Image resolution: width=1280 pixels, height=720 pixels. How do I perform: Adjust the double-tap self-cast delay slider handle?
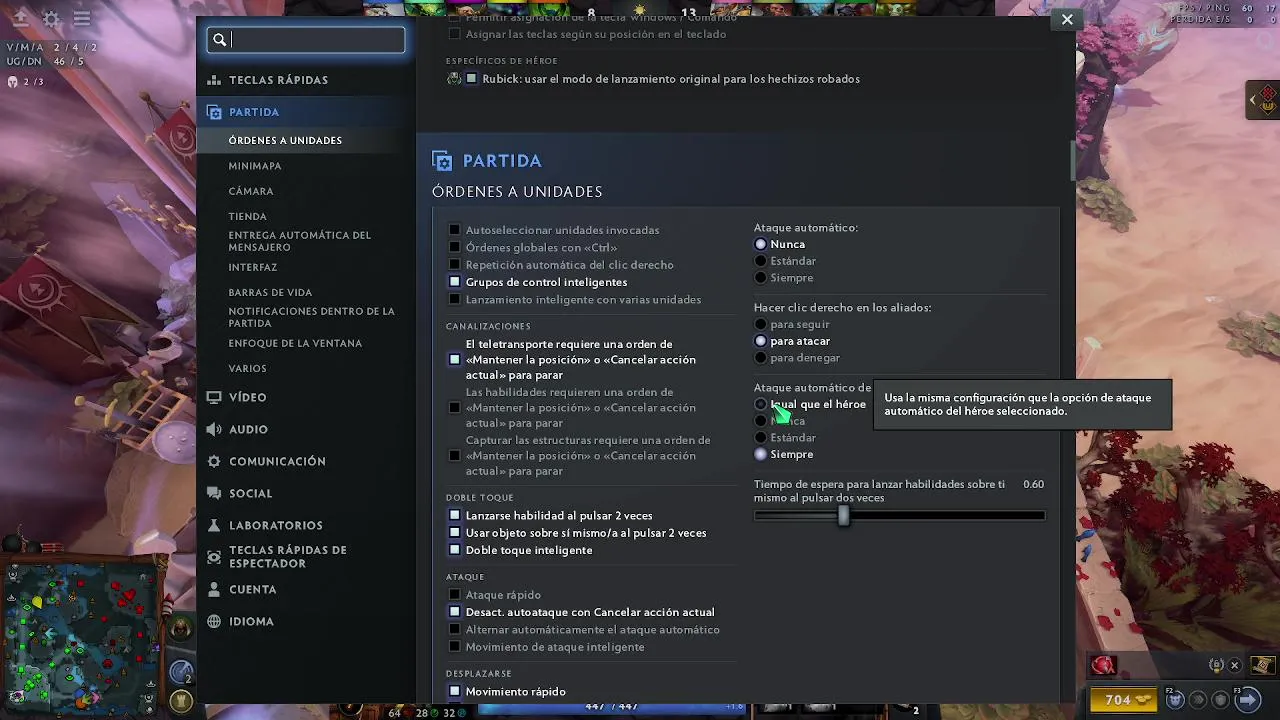tap(843, 516)
